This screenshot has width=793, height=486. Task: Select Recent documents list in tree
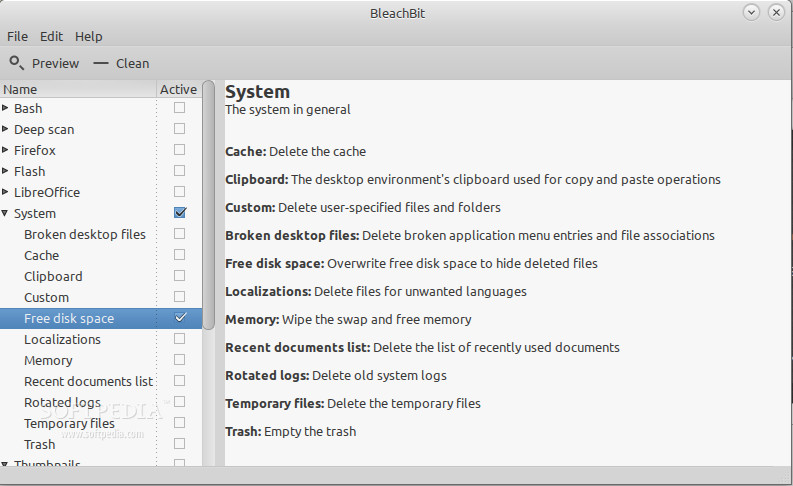point(88,381)
